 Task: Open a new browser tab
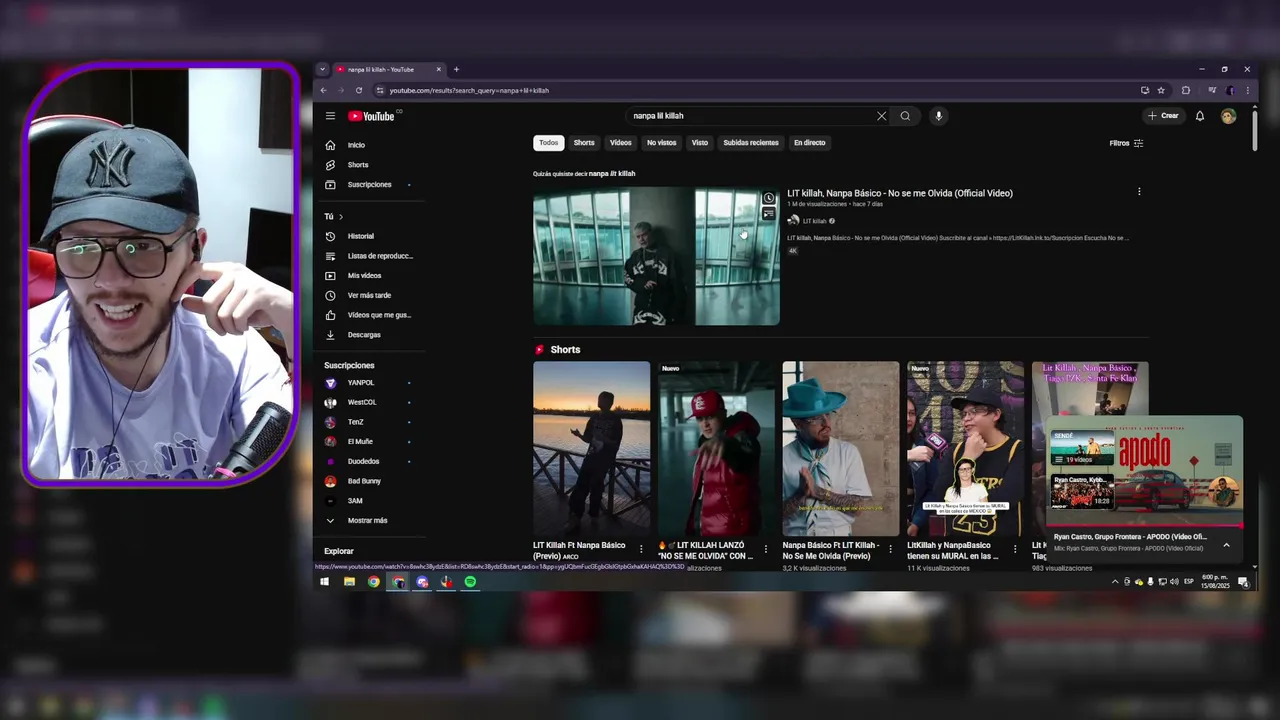pyautogui.click(x=456, y=69)
